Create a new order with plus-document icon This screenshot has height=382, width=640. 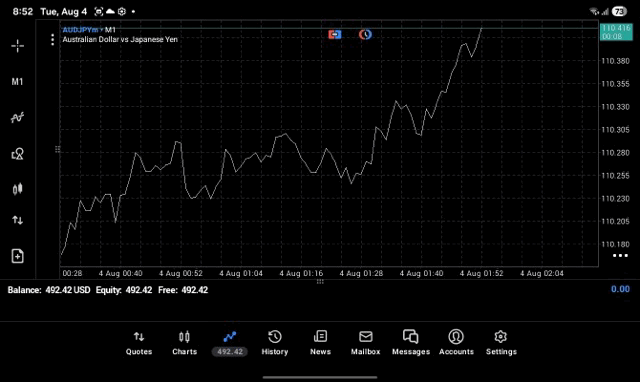pos(17,256)
